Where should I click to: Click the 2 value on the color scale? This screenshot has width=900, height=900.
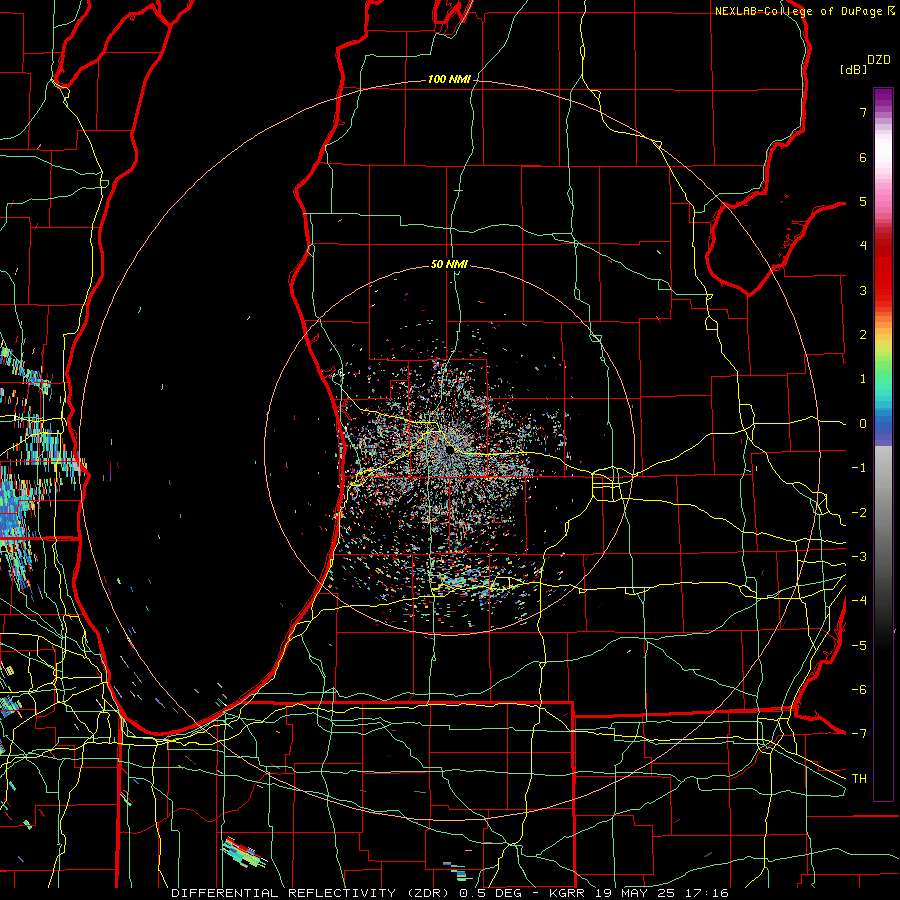pos(863,335)
